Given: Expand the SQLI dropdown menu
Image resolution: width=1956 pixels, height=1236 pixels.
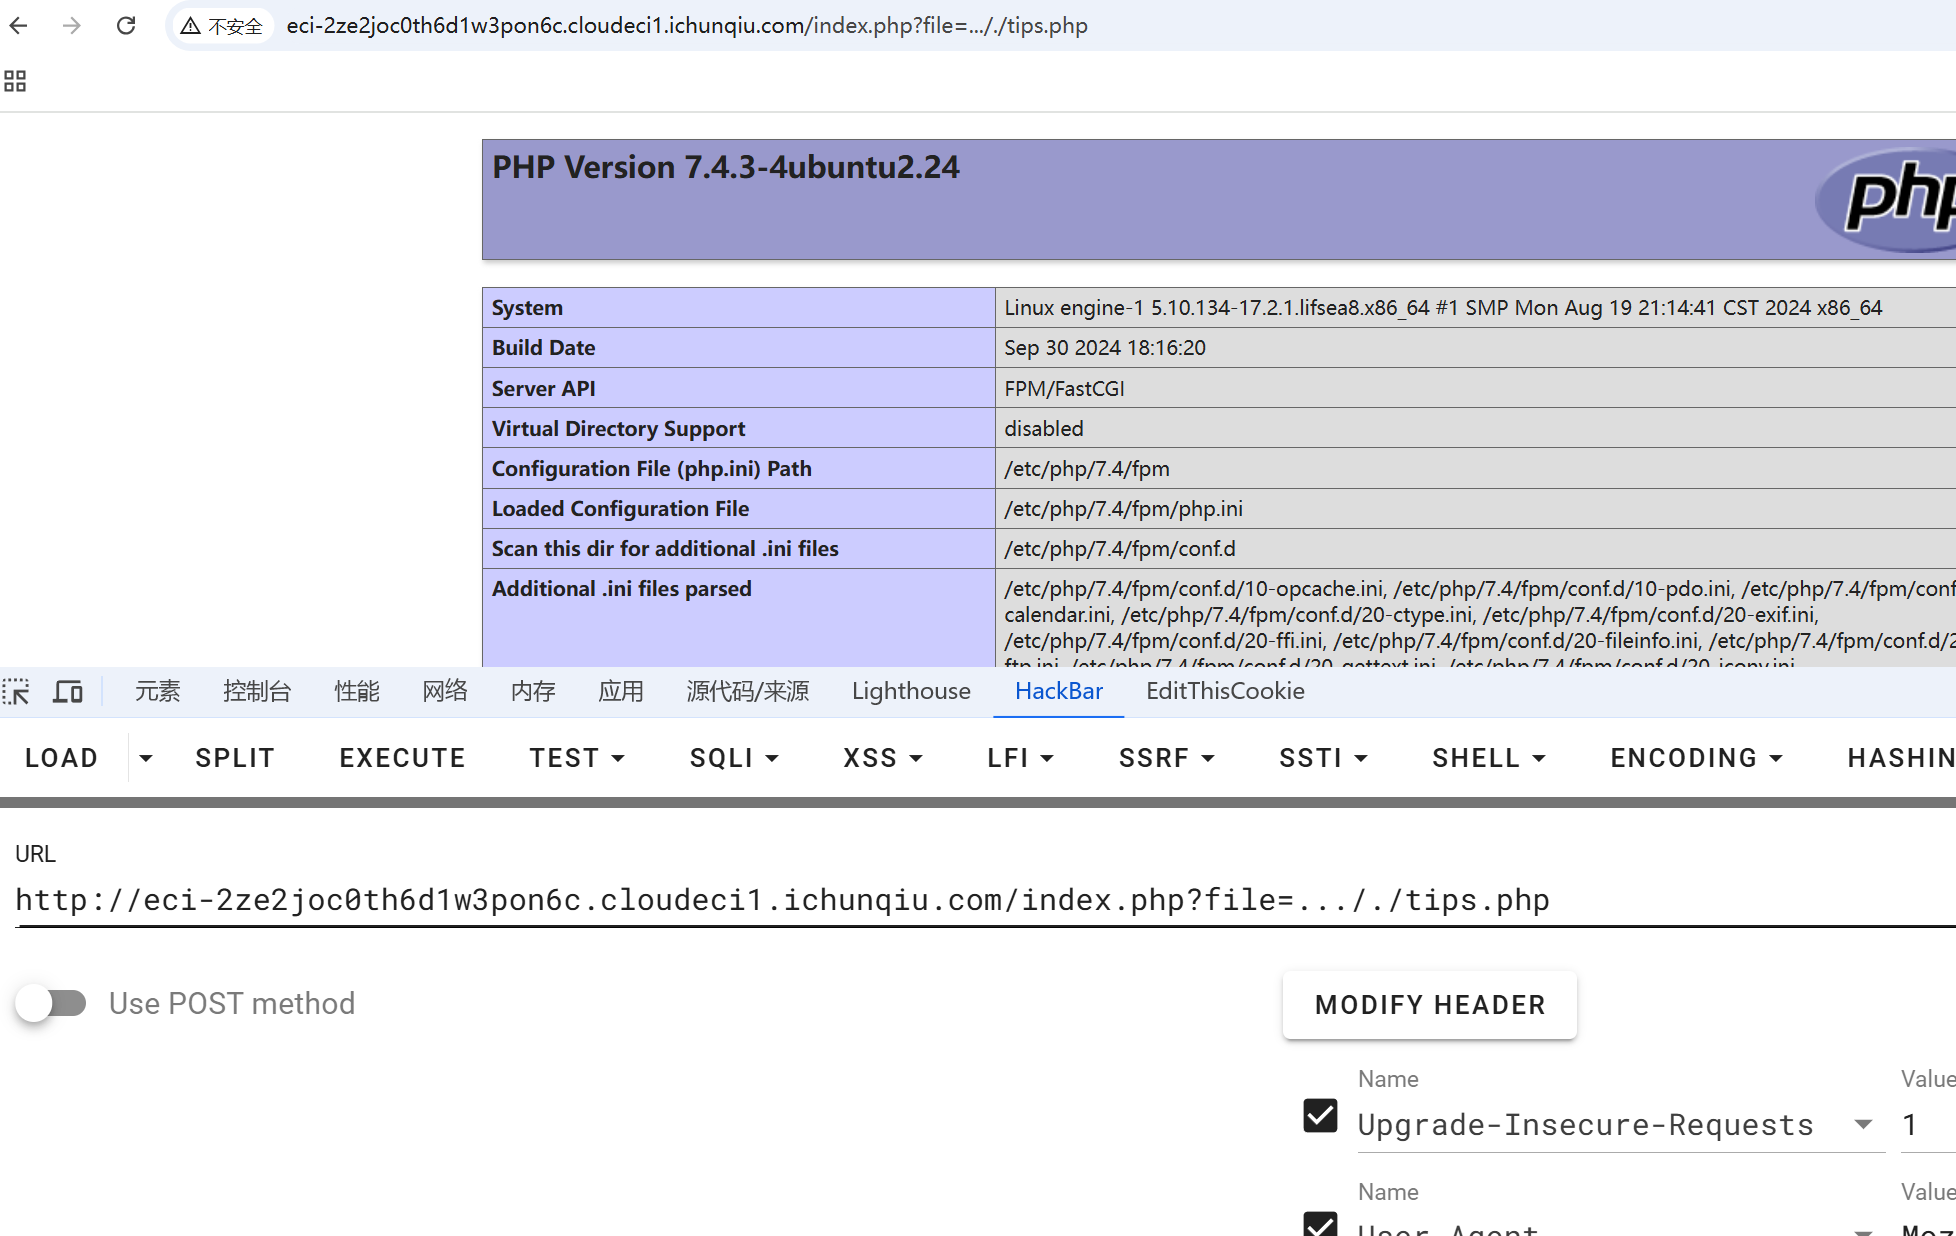Looking at the screenshot, I should coord(733,758).
